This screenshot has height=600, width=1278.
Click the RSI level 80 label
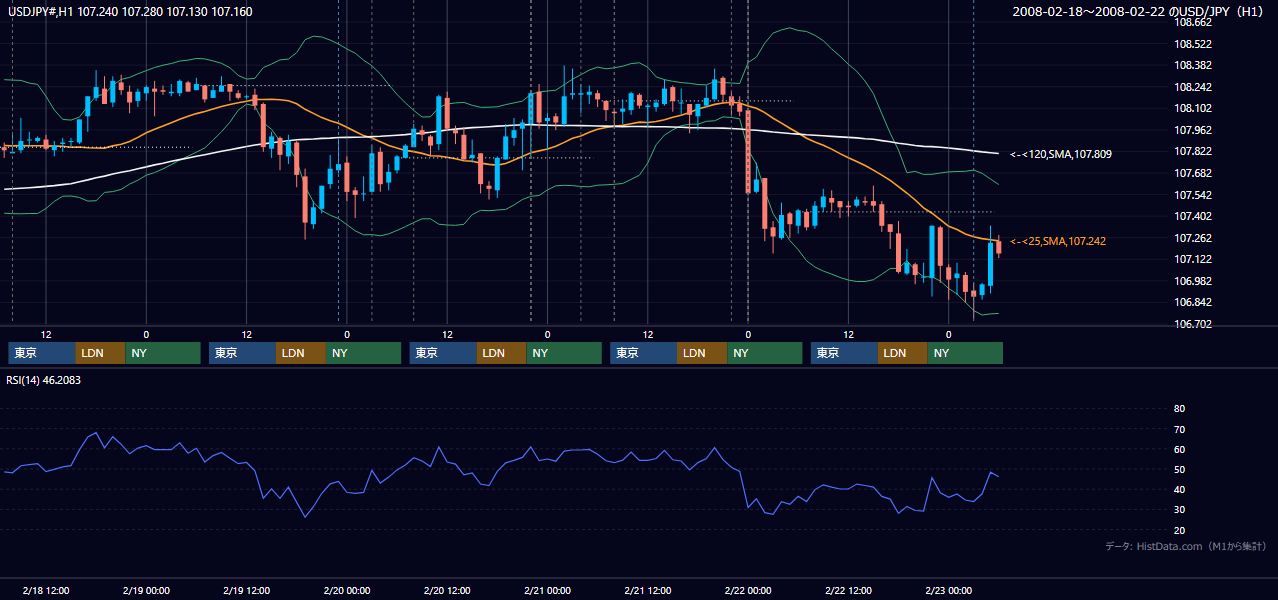(x=1179, y=409)
